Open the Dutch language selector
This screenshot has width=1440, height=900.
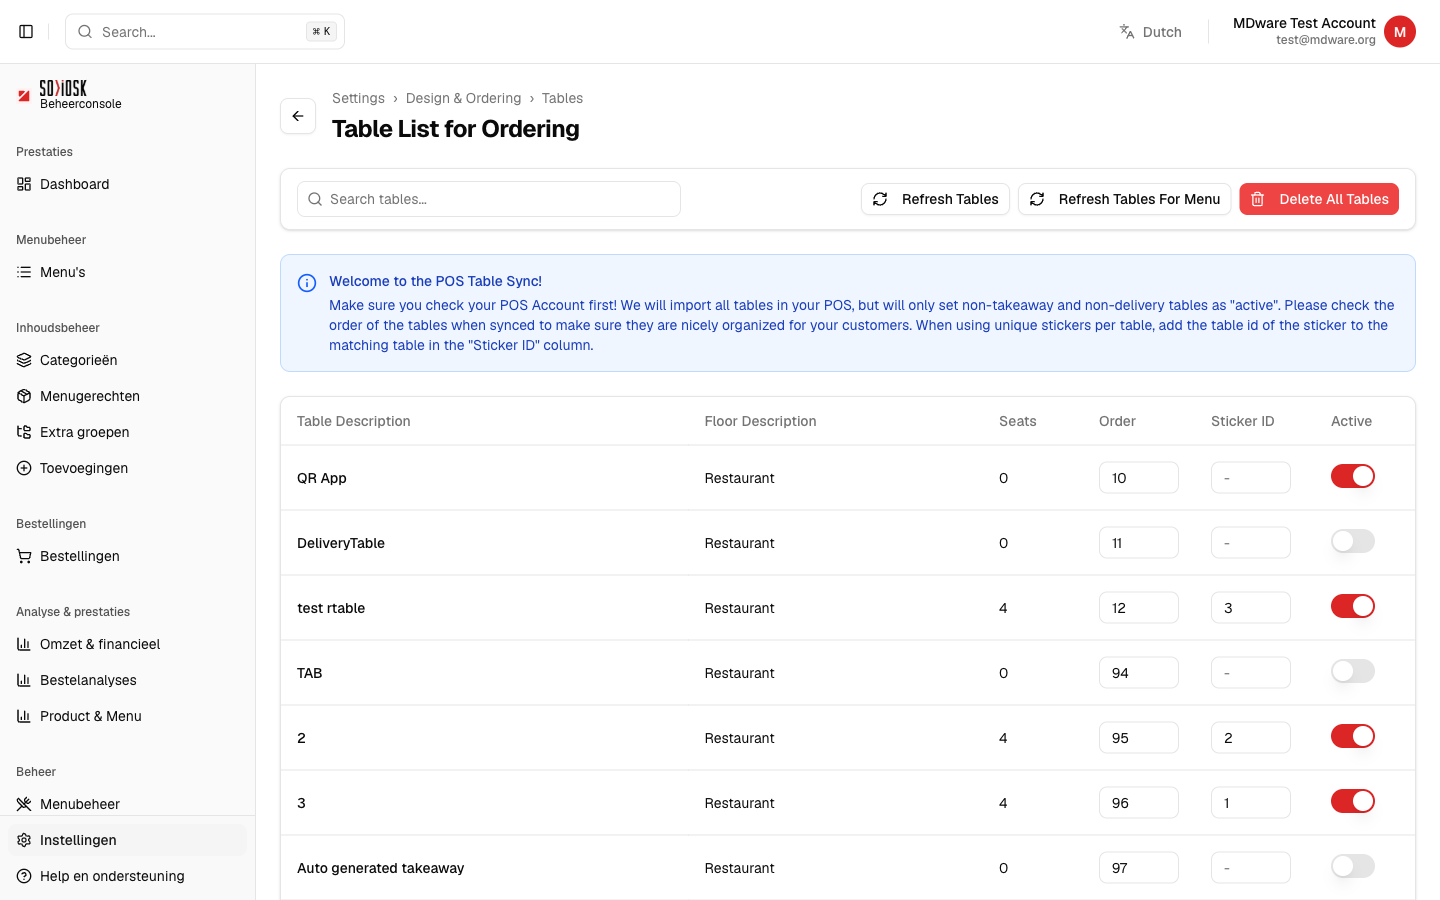1151,32
